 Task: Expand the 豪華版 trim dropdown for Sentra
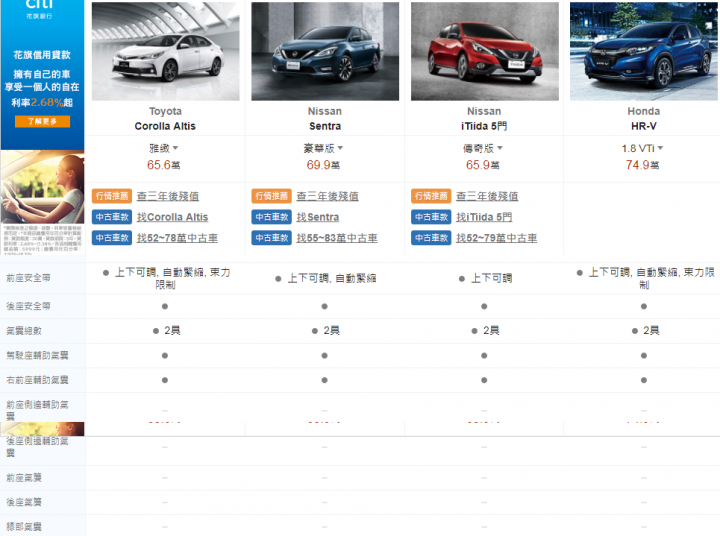[x=323, y=148]
